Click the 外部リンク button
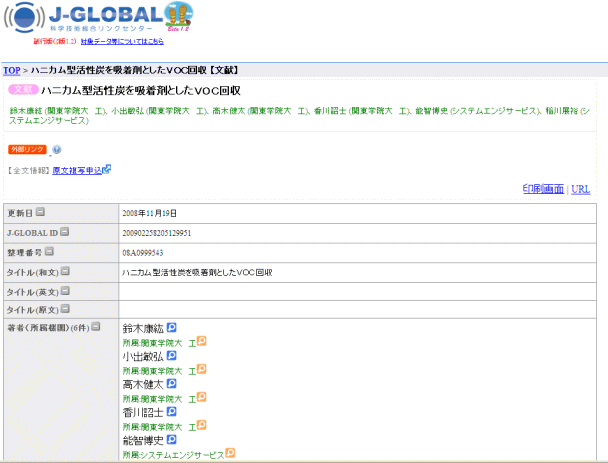The image size is (608, 463). pyautogui.click(x=27, y=150)
